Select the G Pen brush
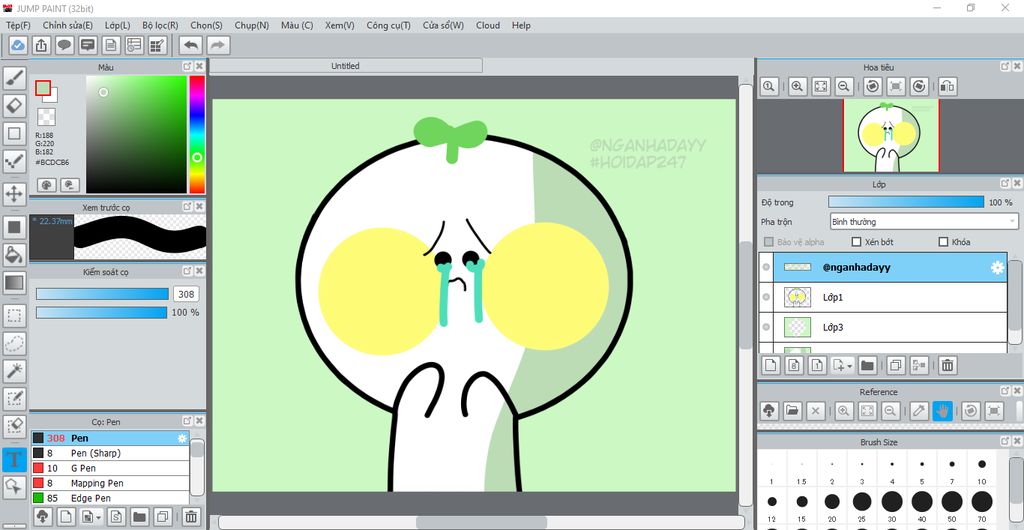This screenshot has width=1024, height=530. click(x=110, y=468)
